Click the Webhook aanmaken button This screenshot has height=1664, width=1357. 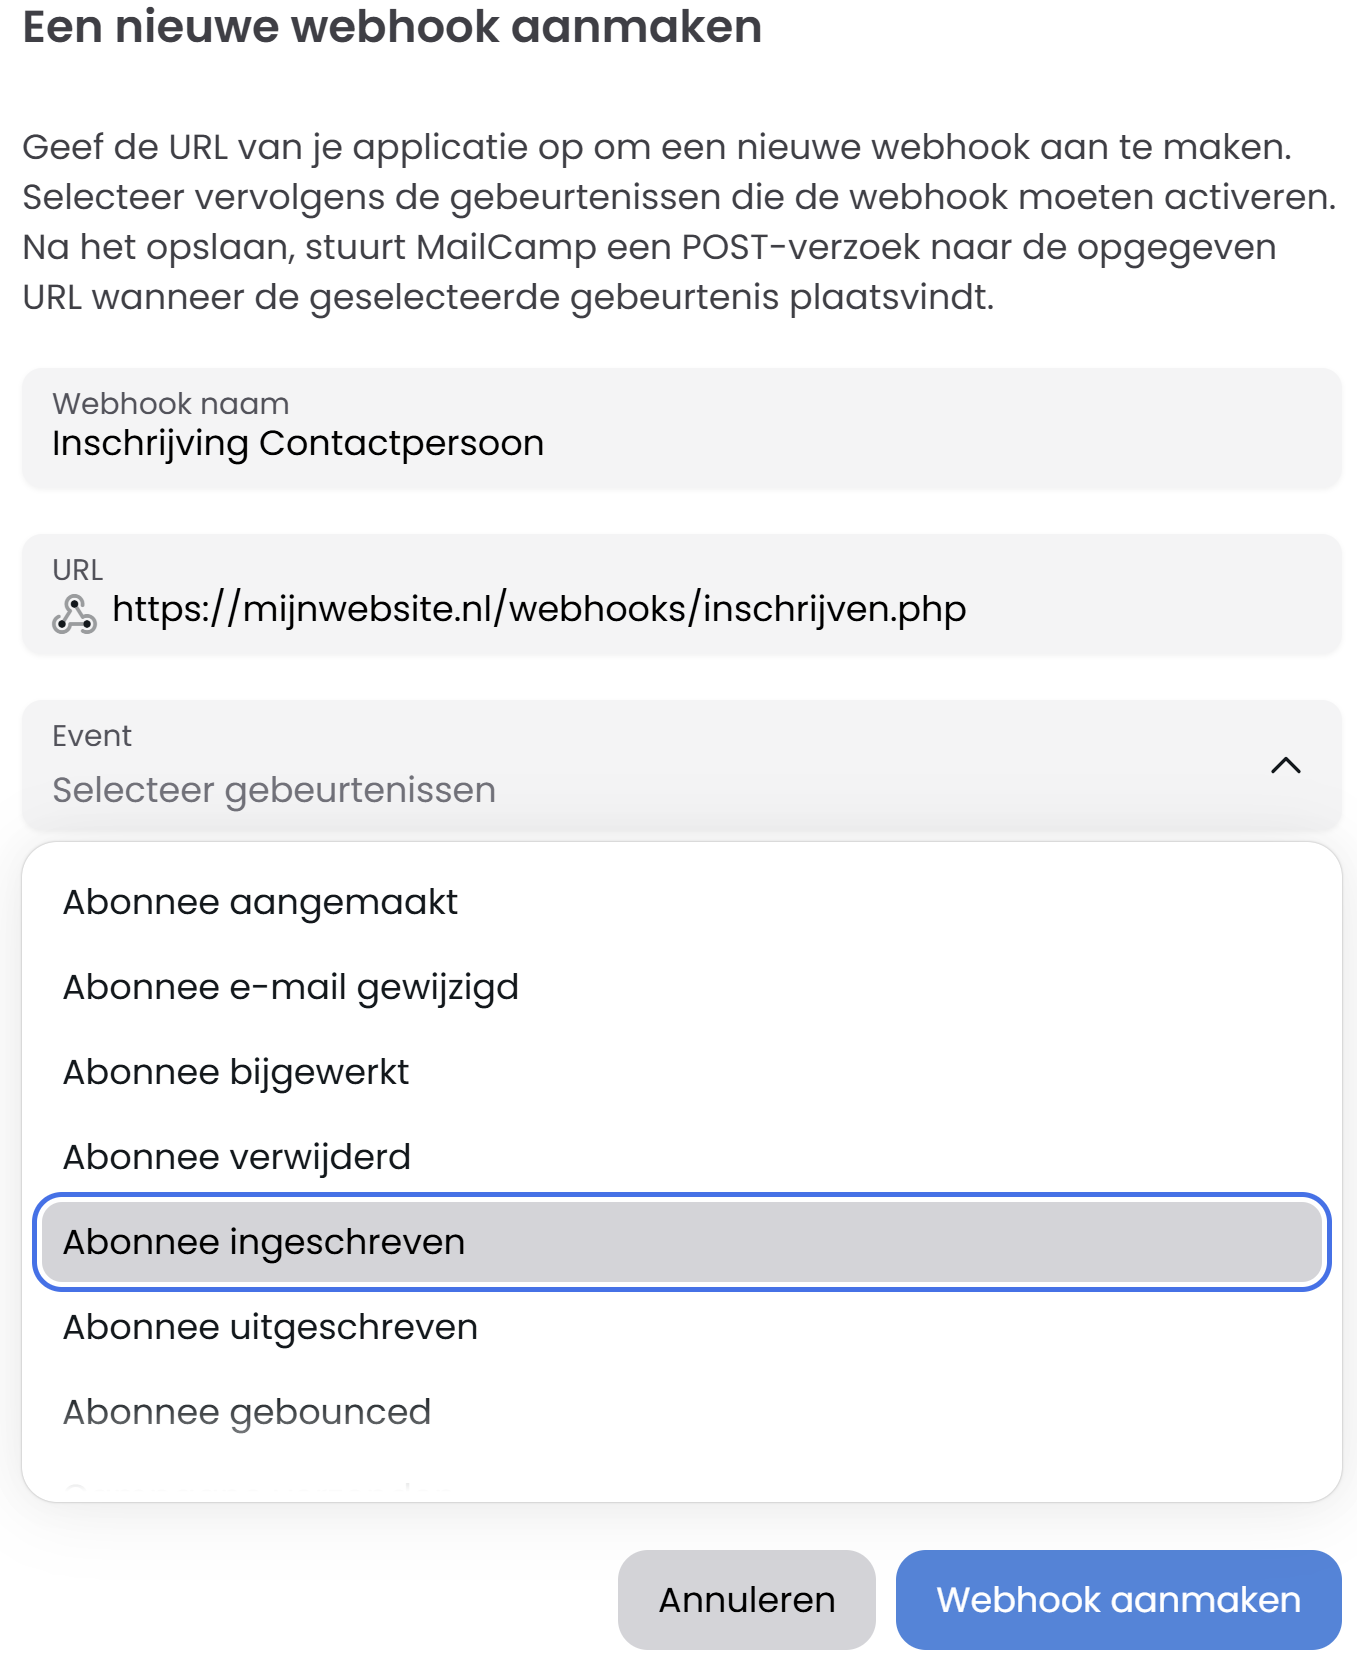pos(1118,1599)
